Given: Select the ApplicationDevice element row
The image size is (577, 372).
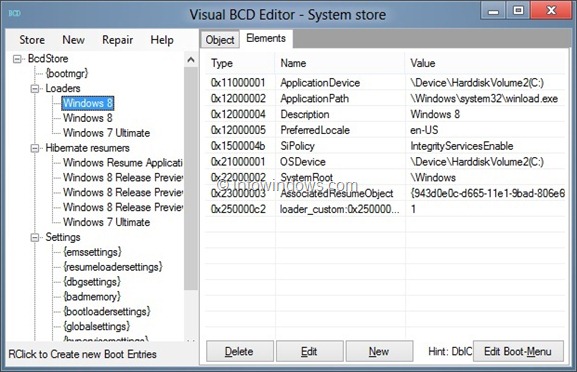Looking at the screenshot, I should point(385,82).
